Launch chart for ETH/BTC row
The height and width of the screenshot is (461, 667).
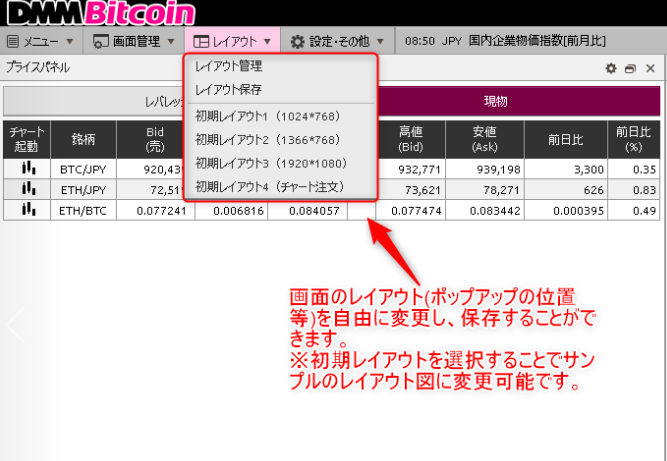pos(27,210)
